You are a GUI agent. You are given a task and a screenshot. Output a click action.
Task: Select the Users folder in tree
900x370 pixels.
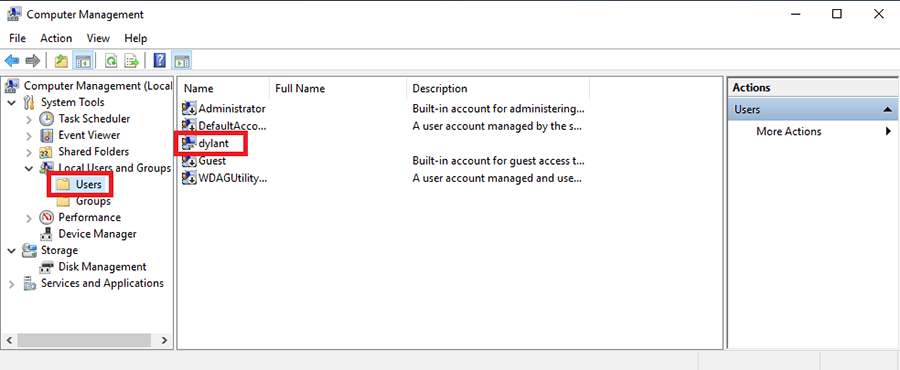pos(89,185)
